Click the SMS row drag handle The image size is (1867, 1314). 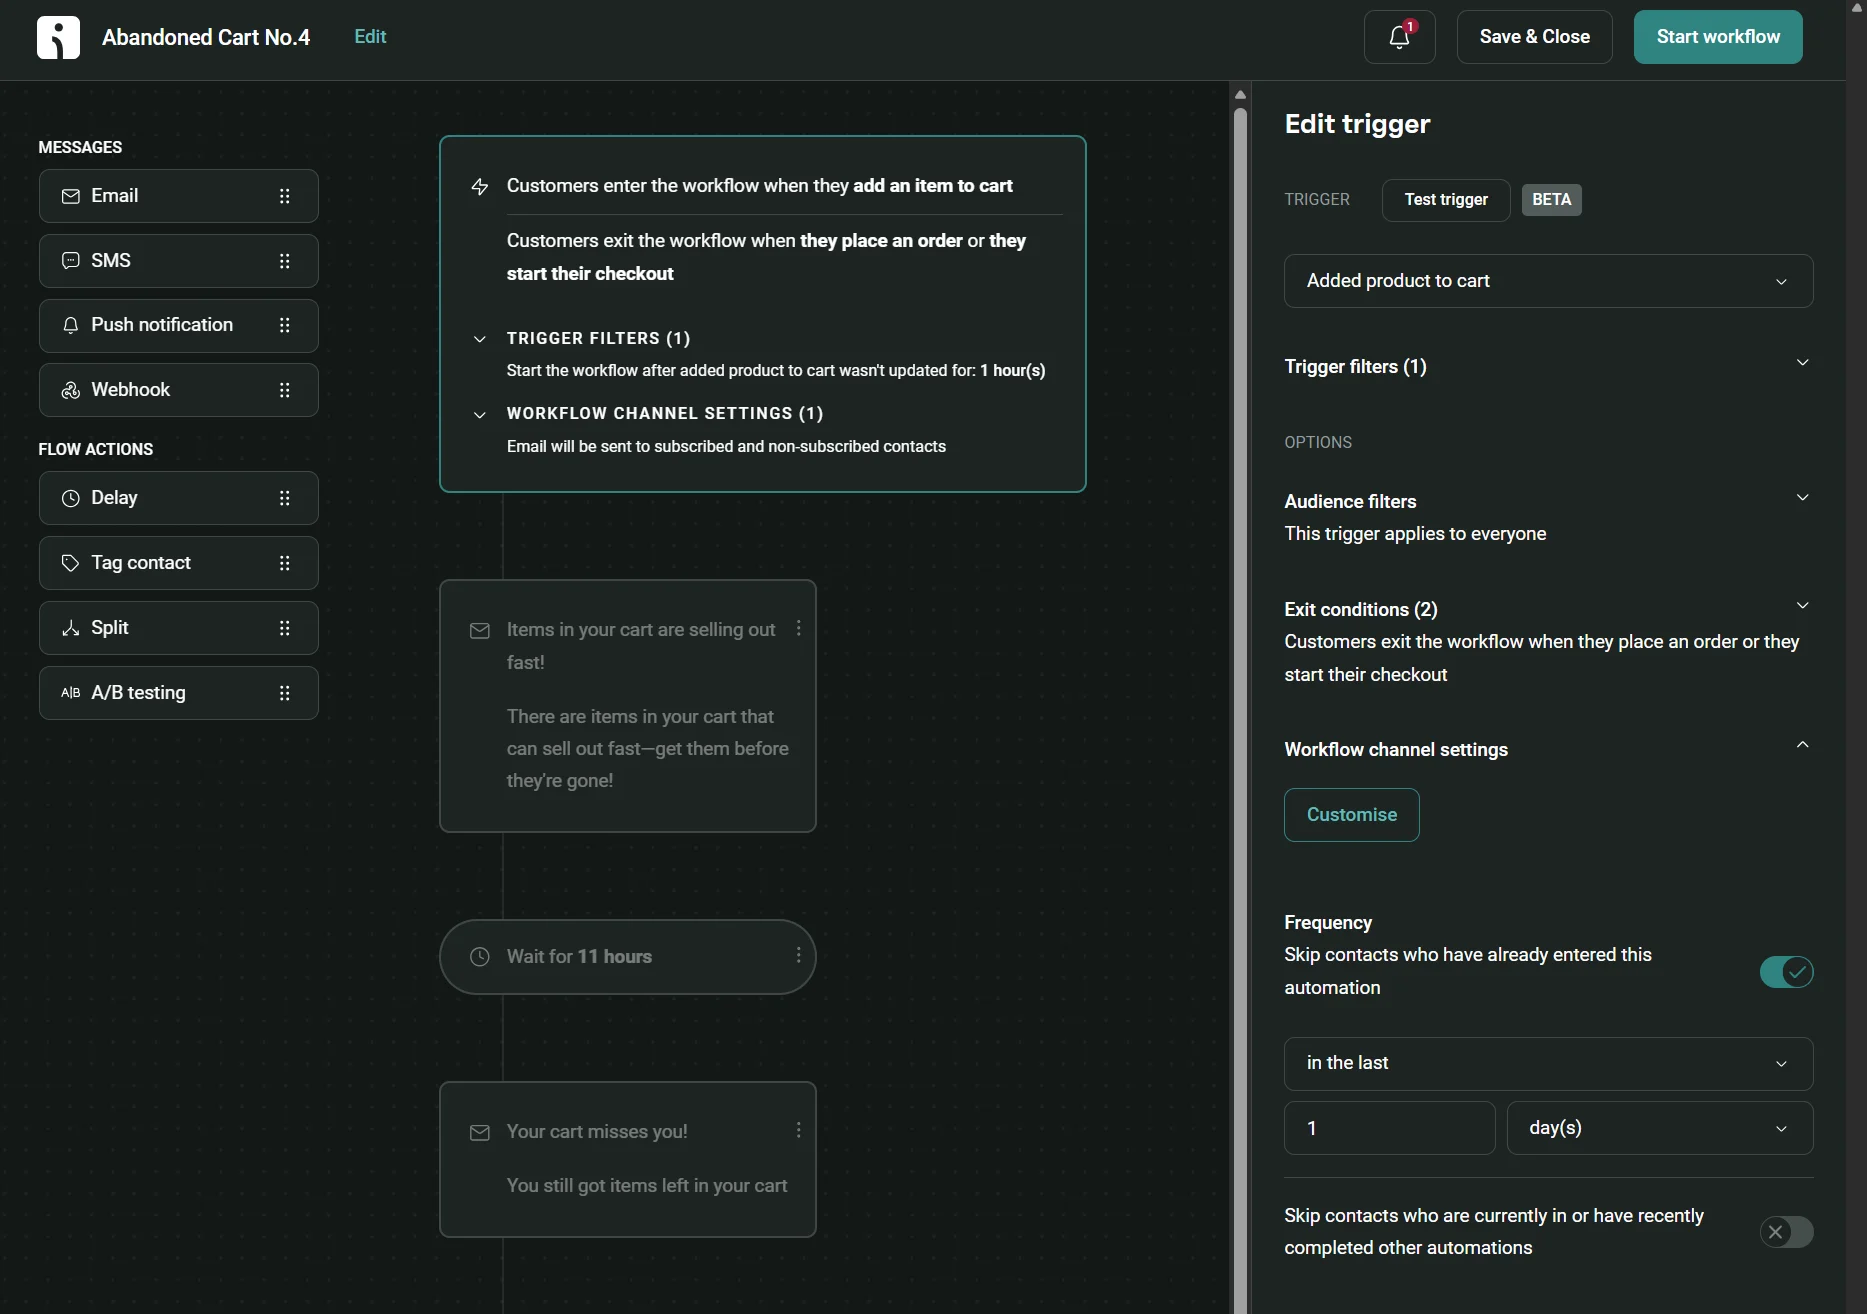point(285,261)
